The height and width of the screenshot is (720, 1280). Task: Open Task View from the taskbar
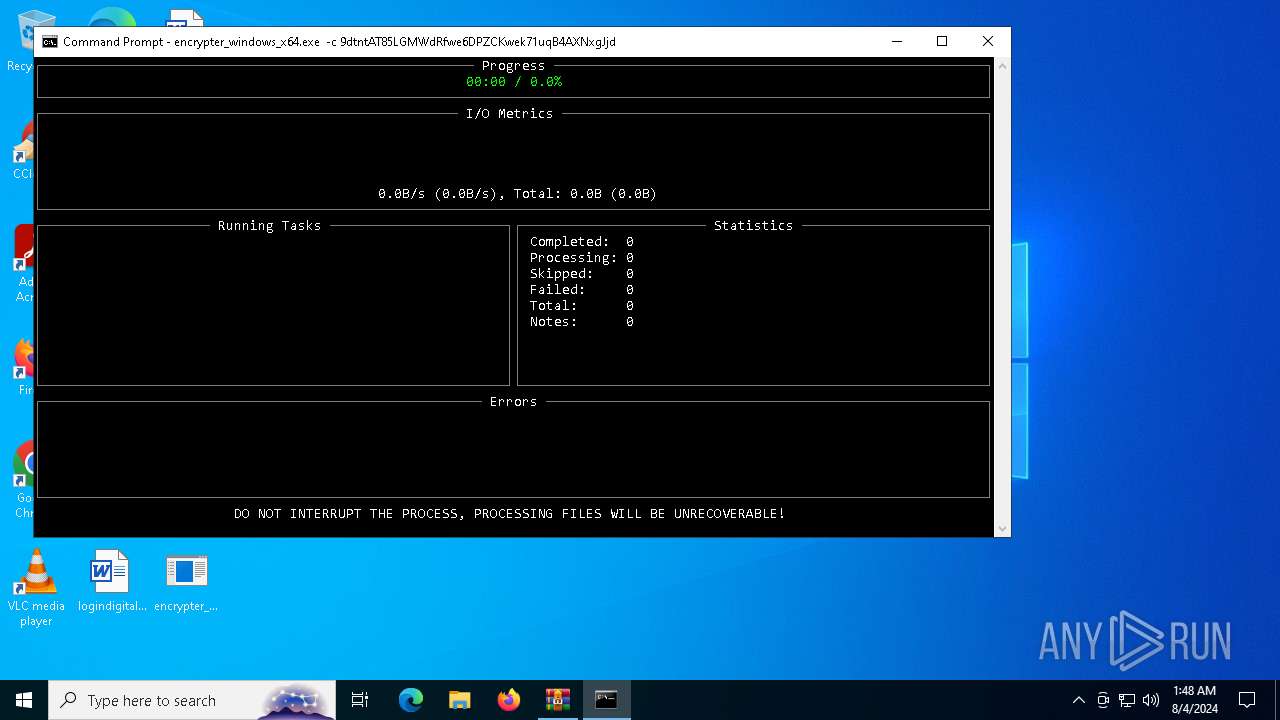click(361, 700)
